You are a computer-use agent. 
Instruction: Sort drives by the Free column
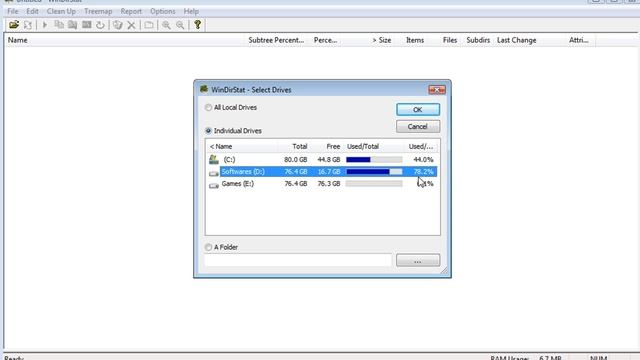326,146
